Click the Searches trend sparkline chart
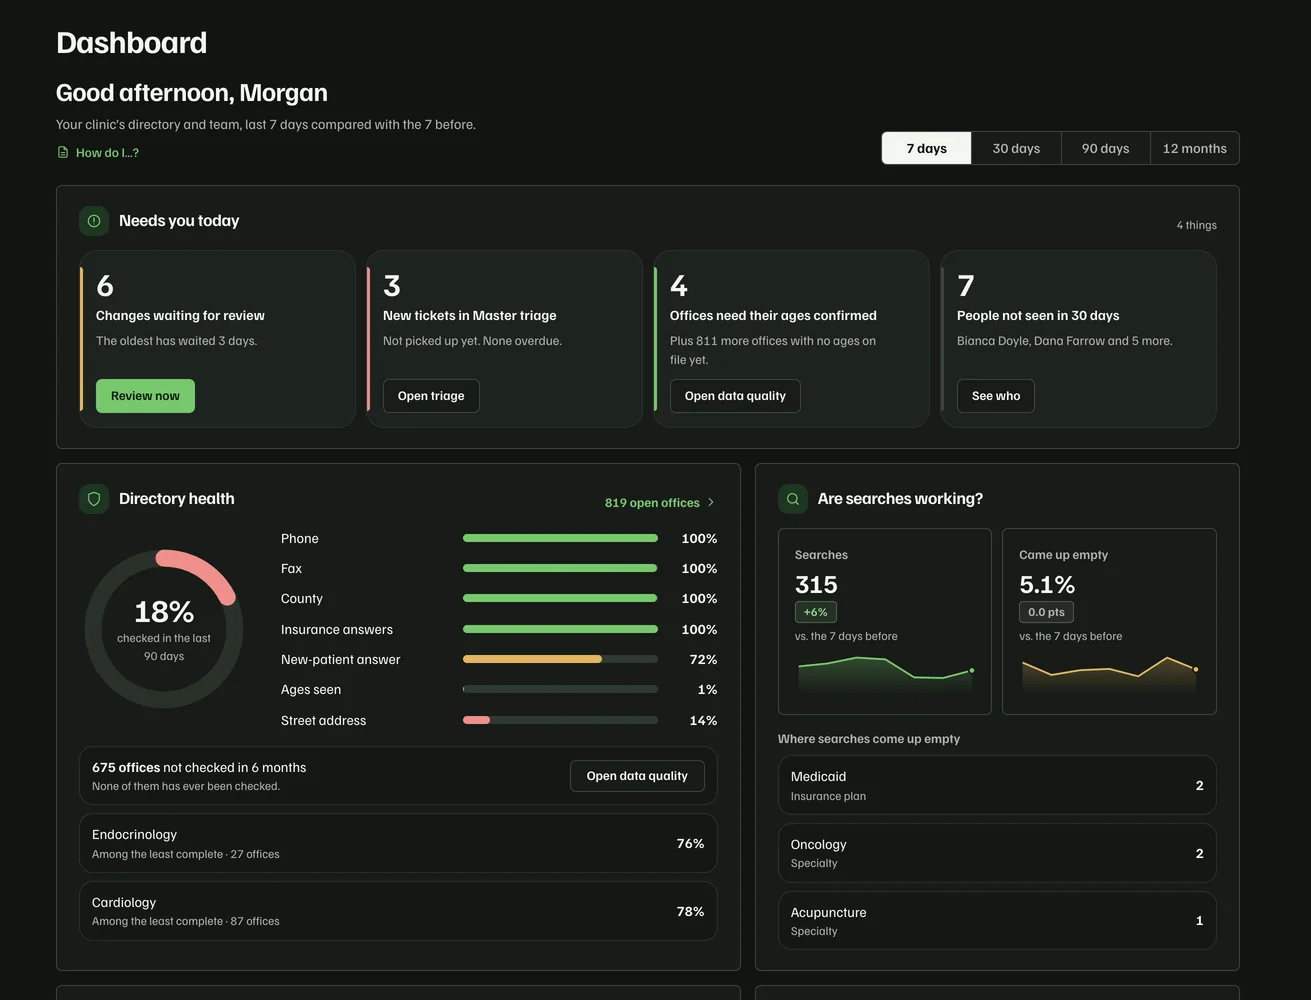This screenshot has height=1000, width=1311. (x=885, y=675)
